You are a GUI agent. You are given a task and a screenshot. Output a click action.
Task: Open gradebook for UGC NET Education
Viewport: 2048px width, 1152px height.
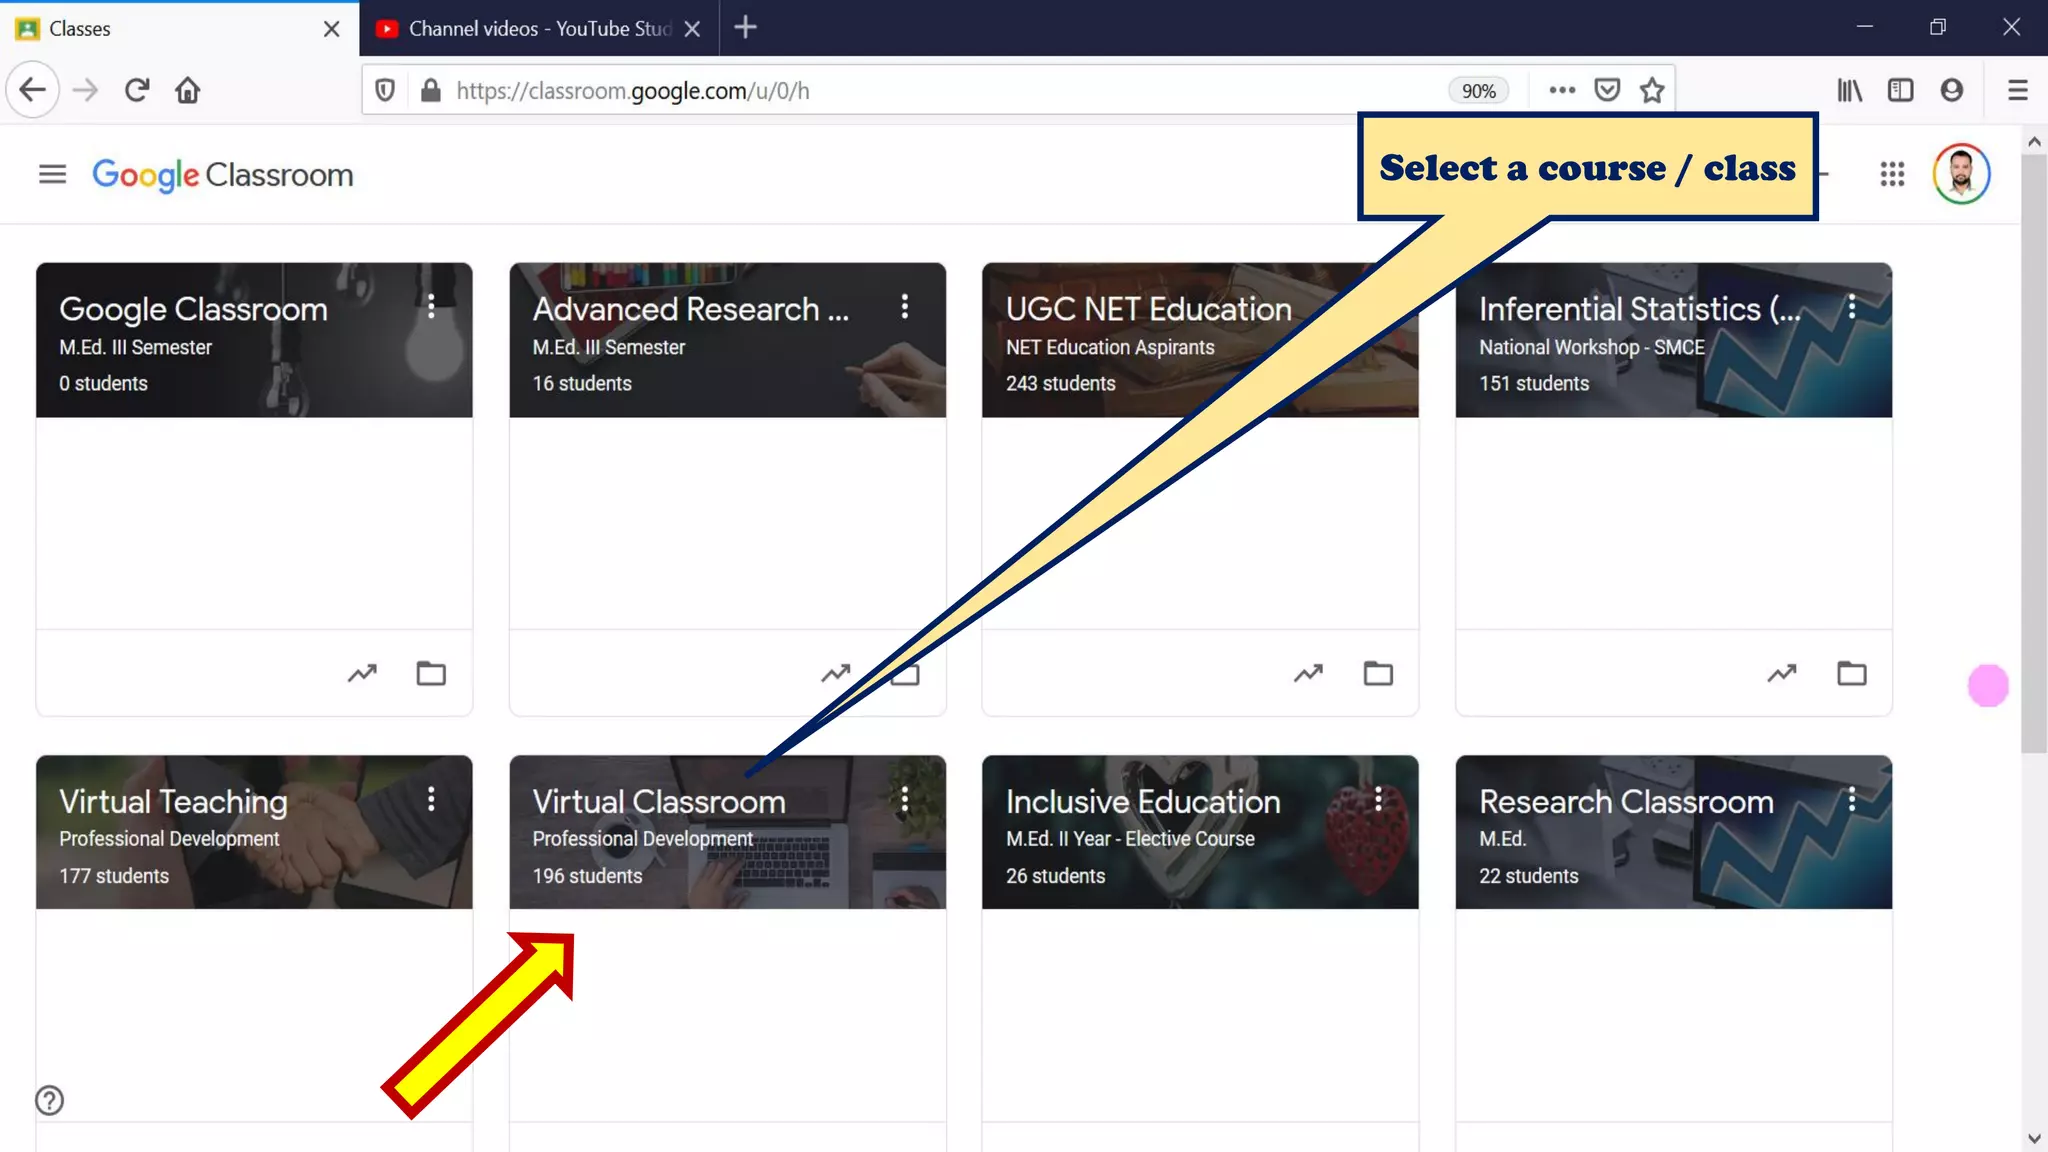pos(1308,673)
